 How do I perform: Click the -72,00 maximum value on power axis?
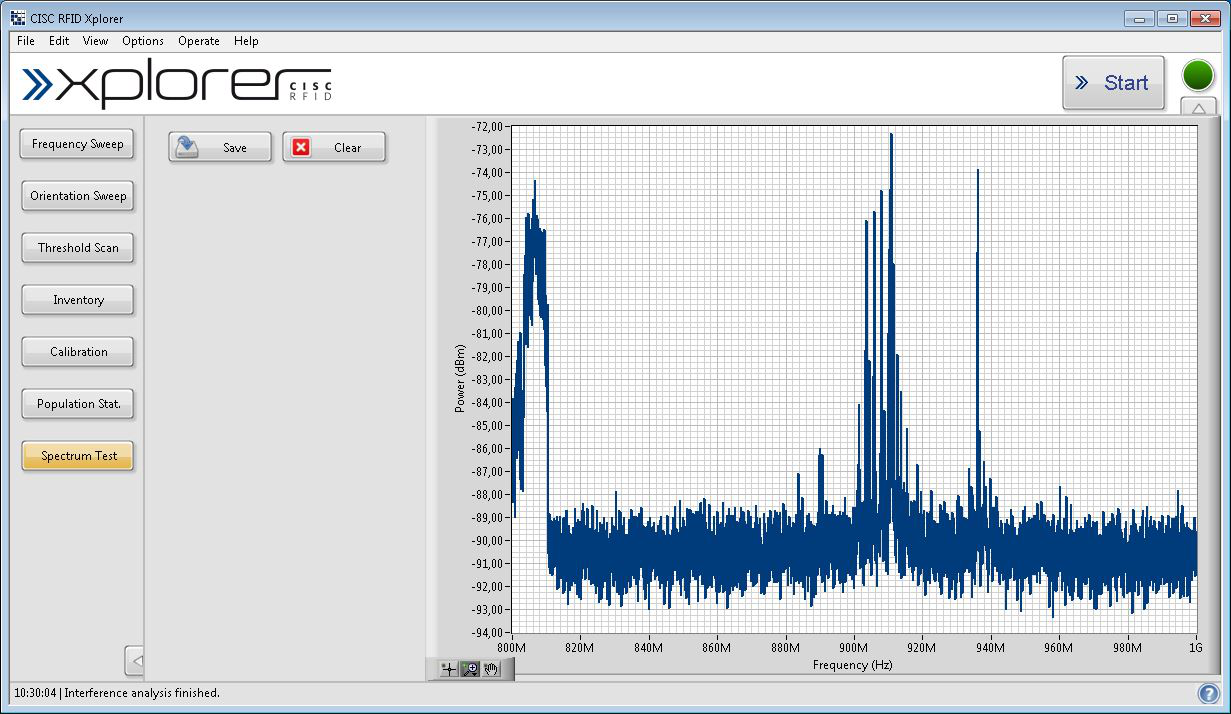(488, 127)
